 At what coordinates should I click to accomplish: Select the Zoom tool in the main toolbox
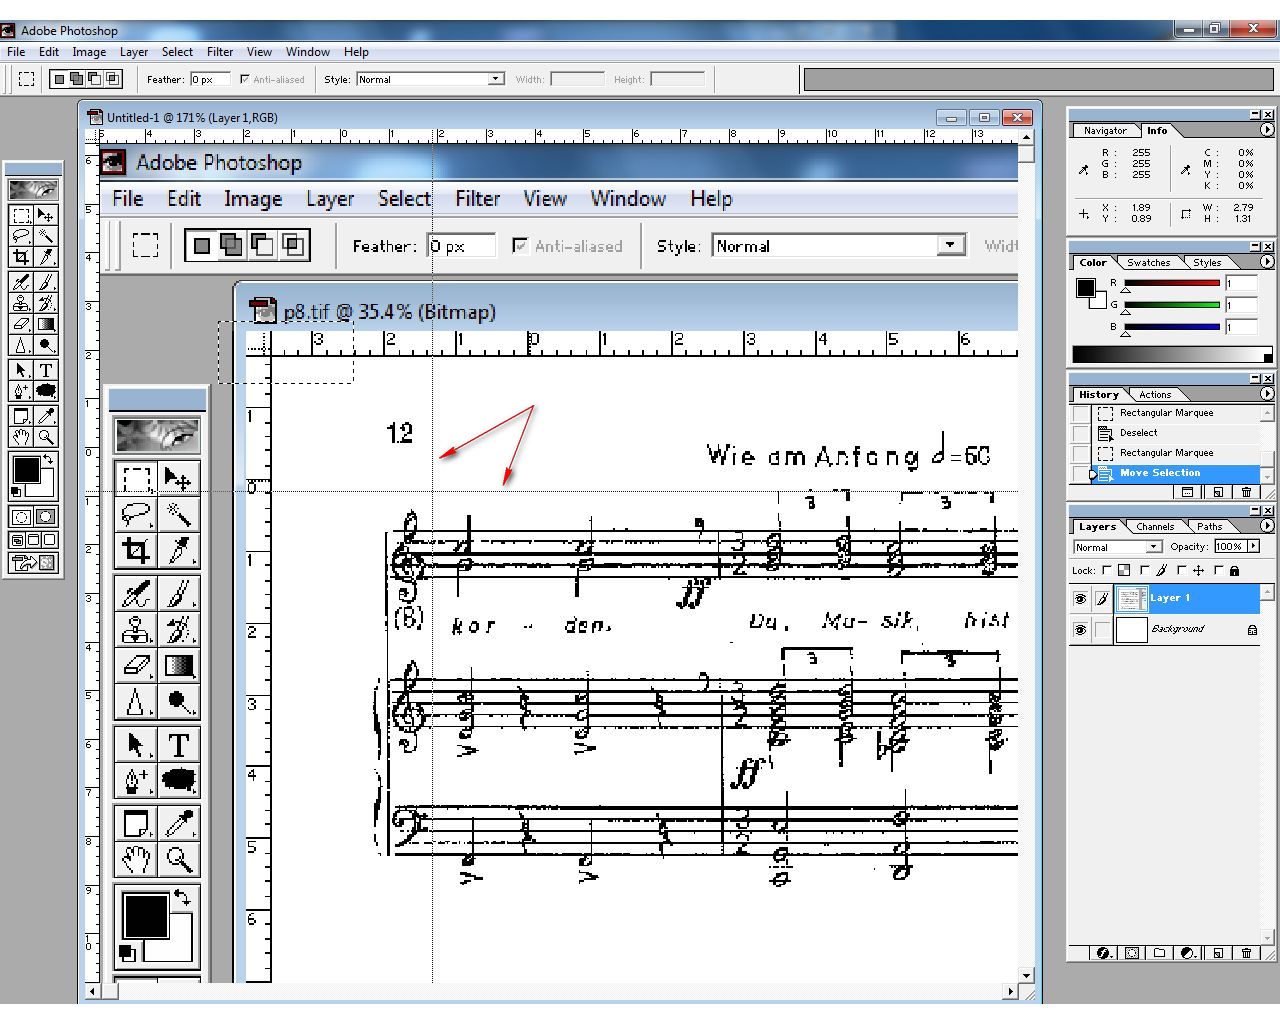coord(45,437)
